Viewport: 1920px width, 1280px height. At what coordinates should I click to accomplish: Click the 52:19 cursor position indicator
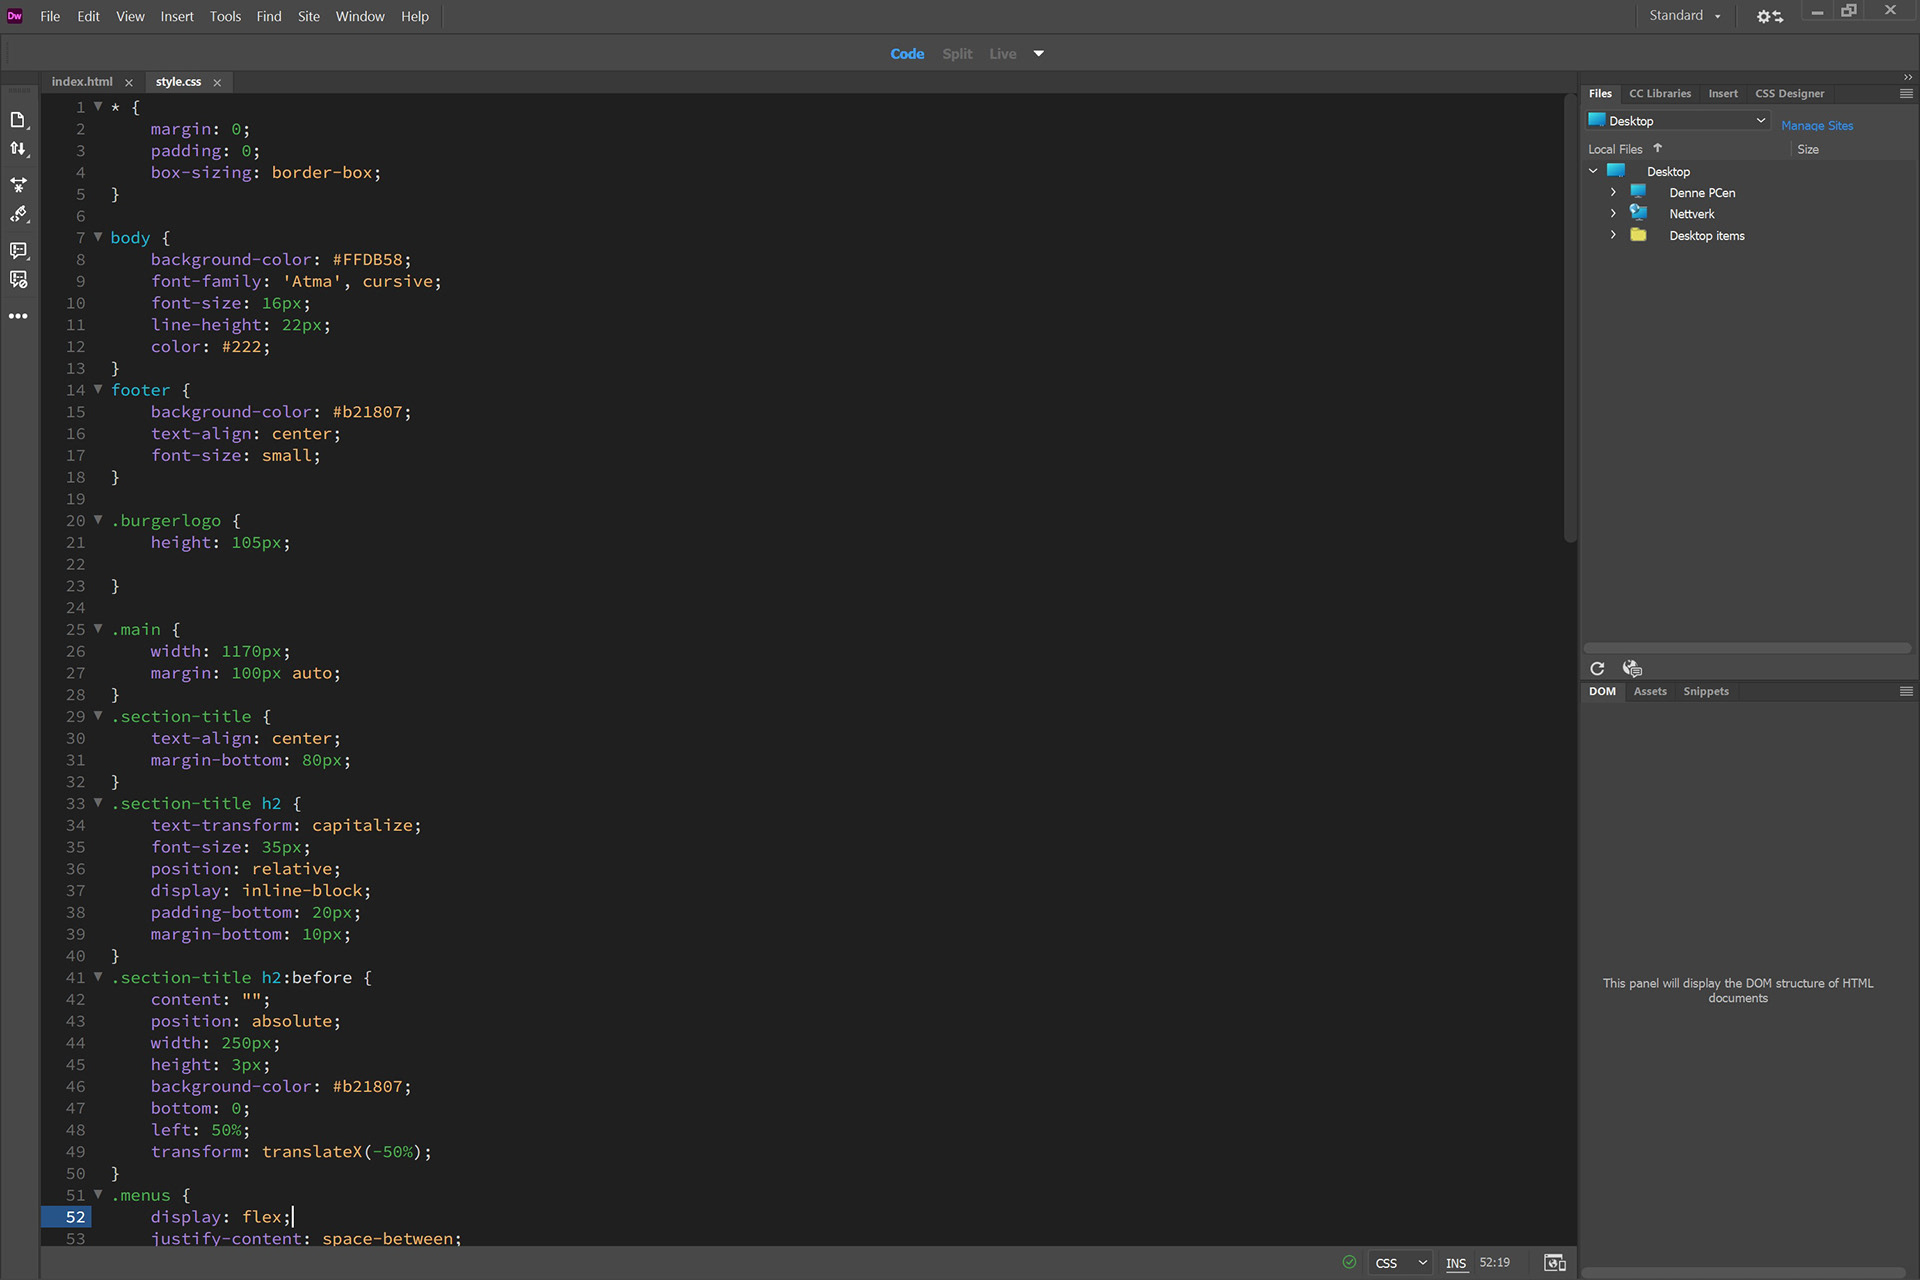point(1495,1263)
